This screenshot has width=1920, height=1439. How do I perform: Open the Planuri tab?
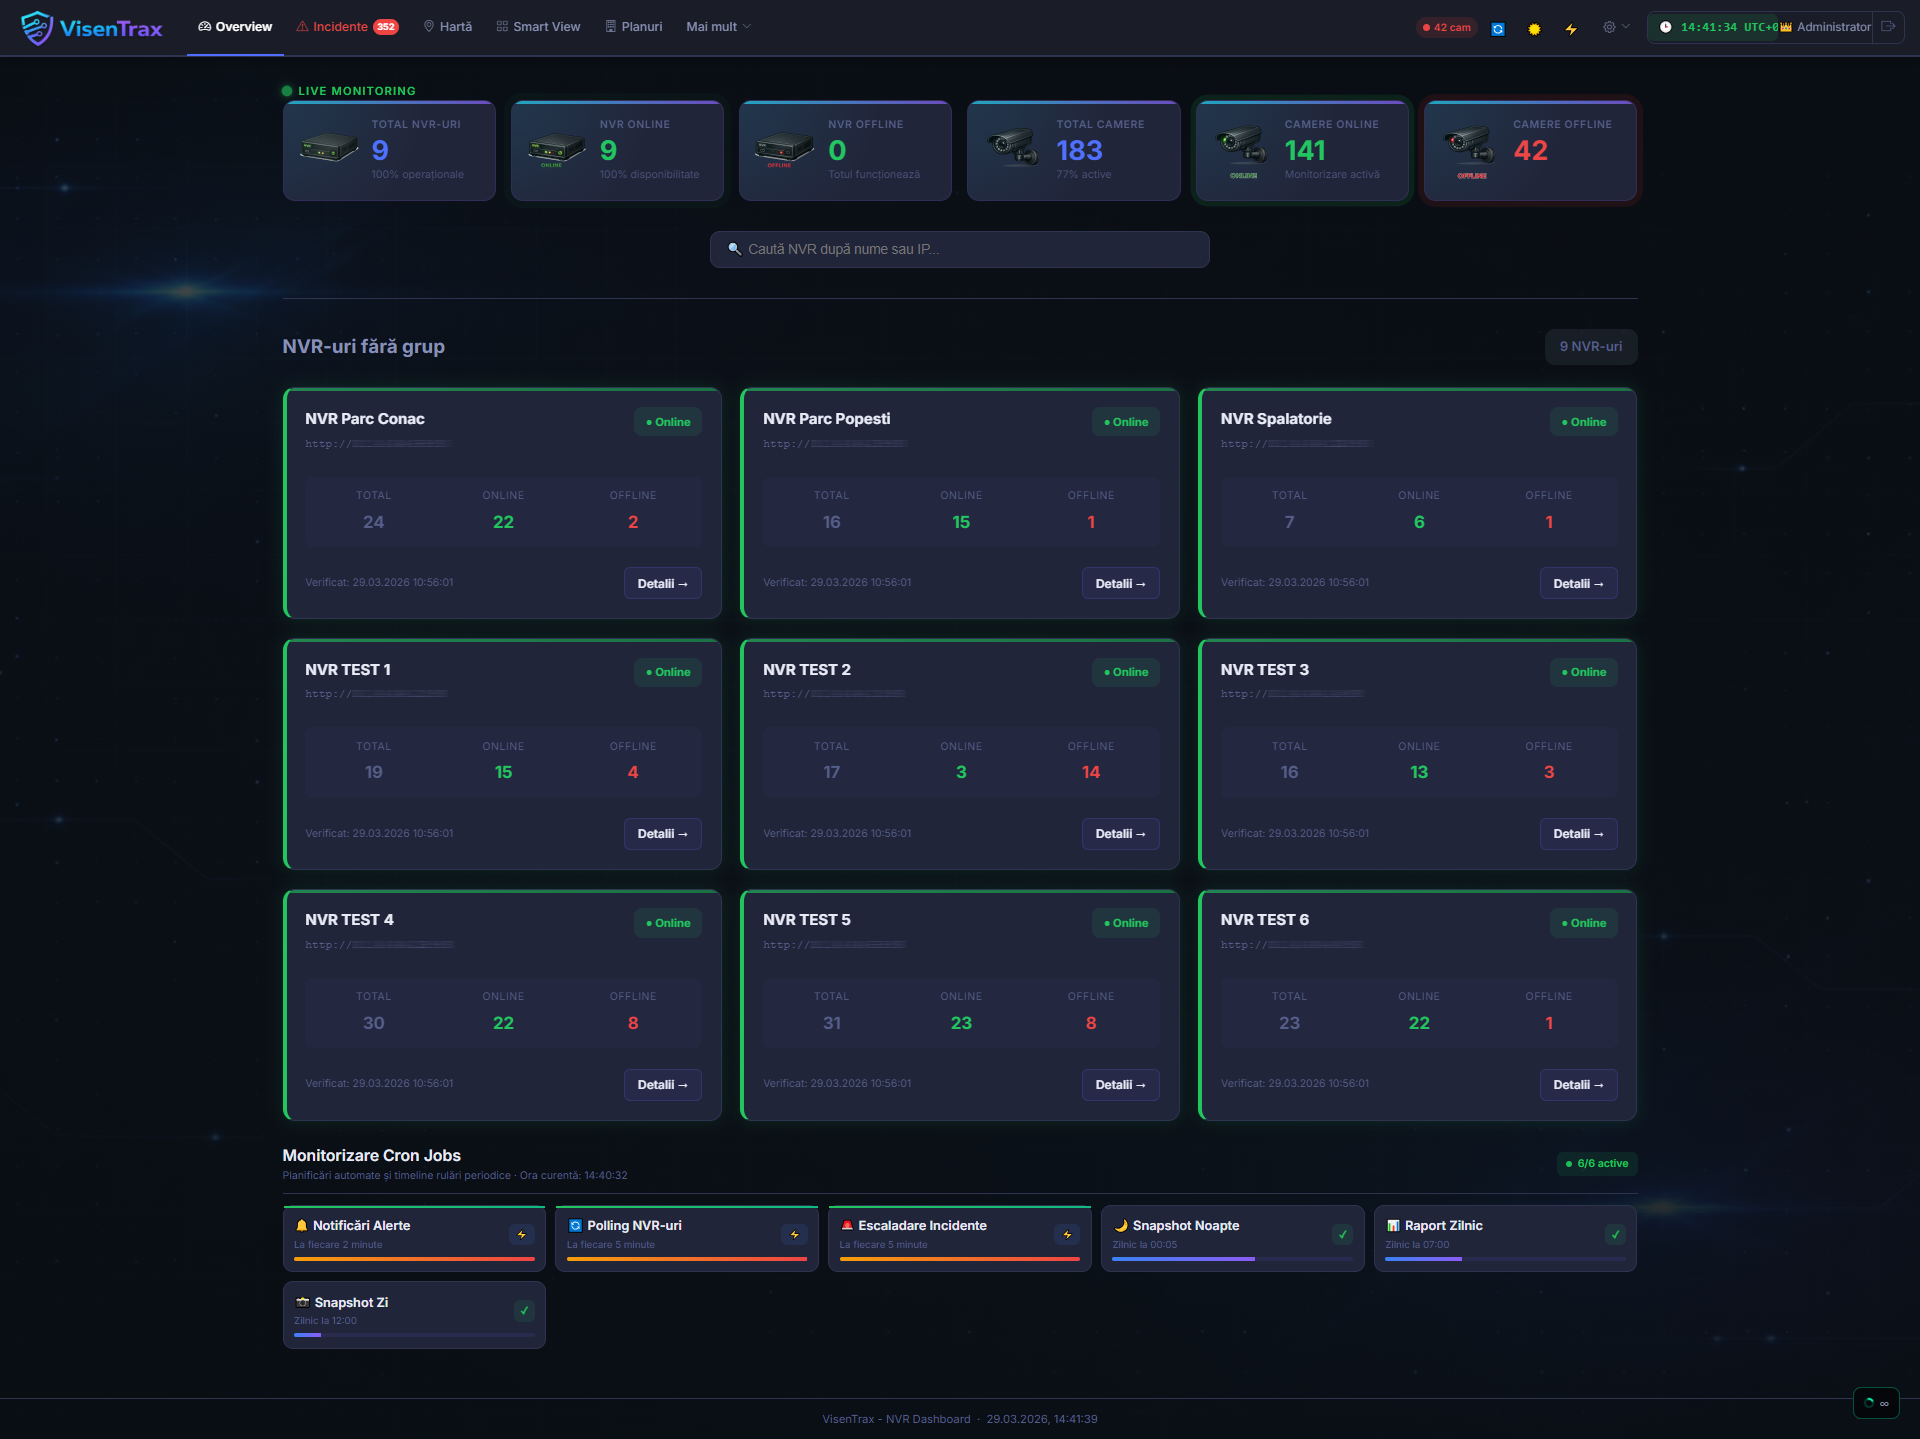tap(634, 27)
